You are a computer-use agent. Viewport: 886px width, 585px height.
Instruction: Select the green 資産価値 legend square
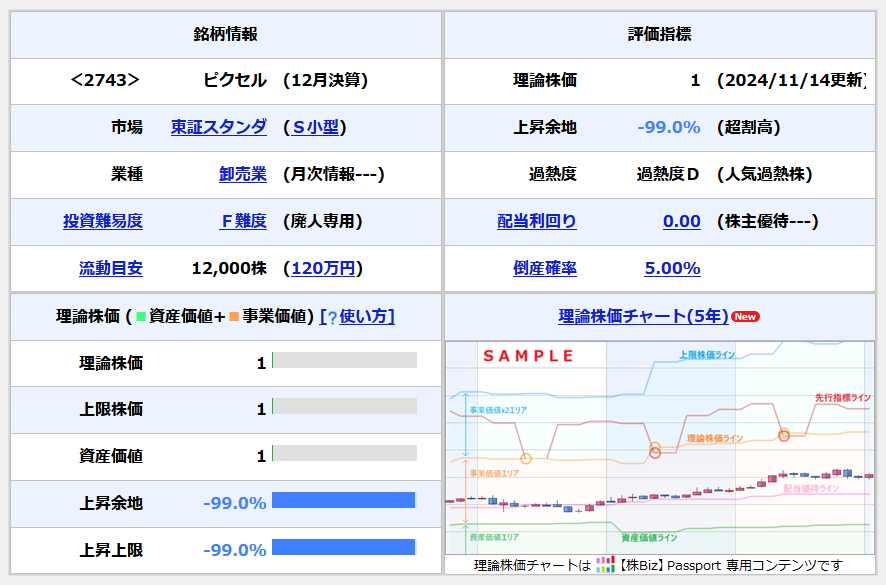pos(139,317)
